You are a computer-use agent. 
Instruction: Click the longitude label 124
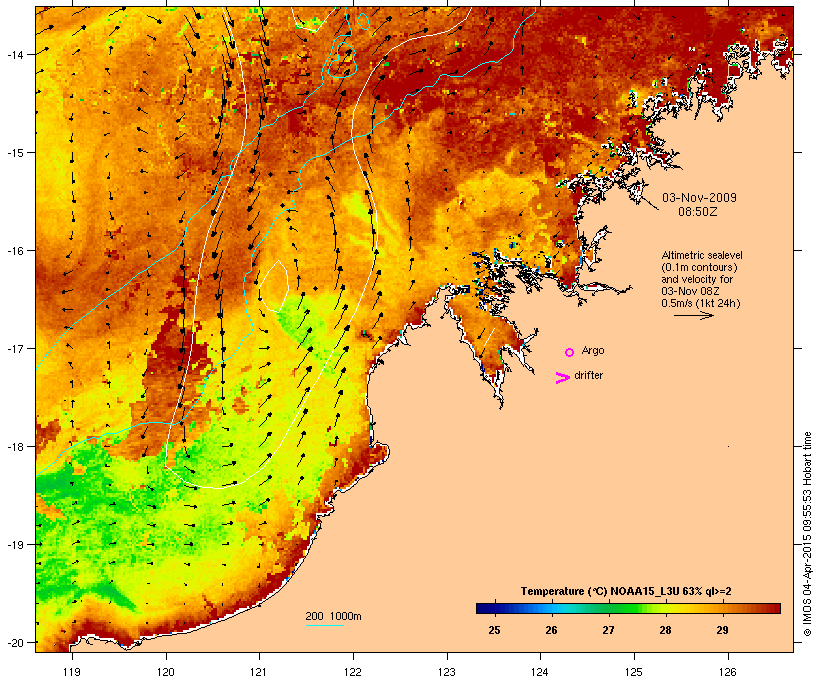point(540,672)
